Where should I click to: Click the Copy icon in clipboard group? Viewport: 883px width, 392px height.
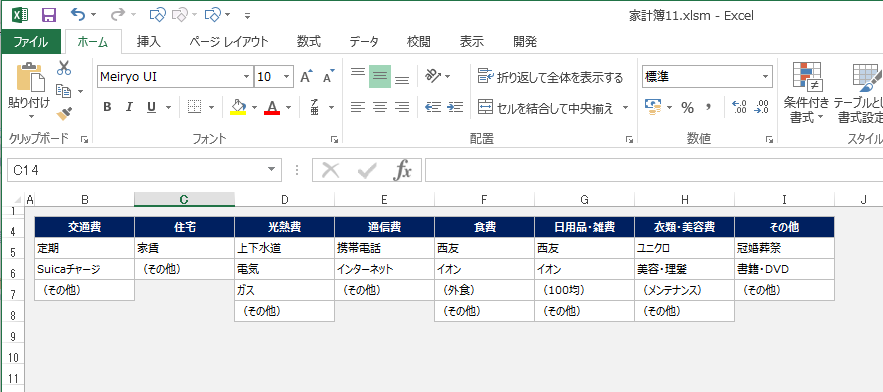pos(64,91)
